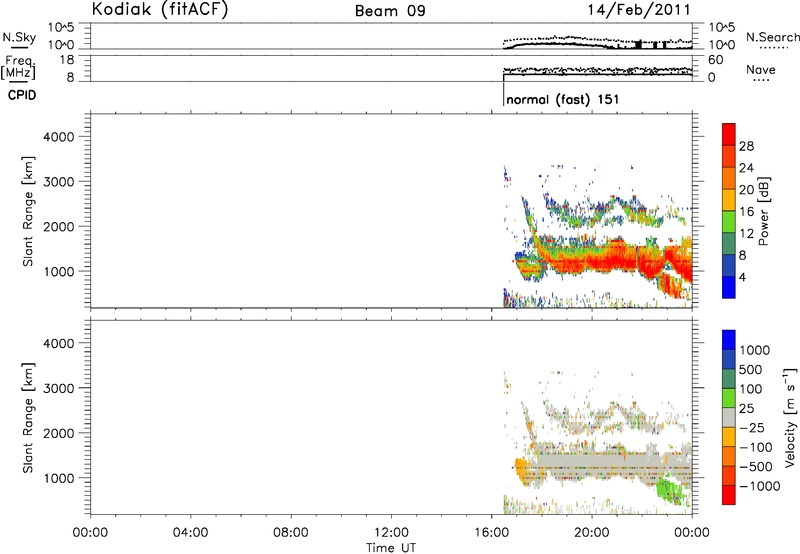Click the 'Freq. [MHz]' axis label

coord(18,67)
